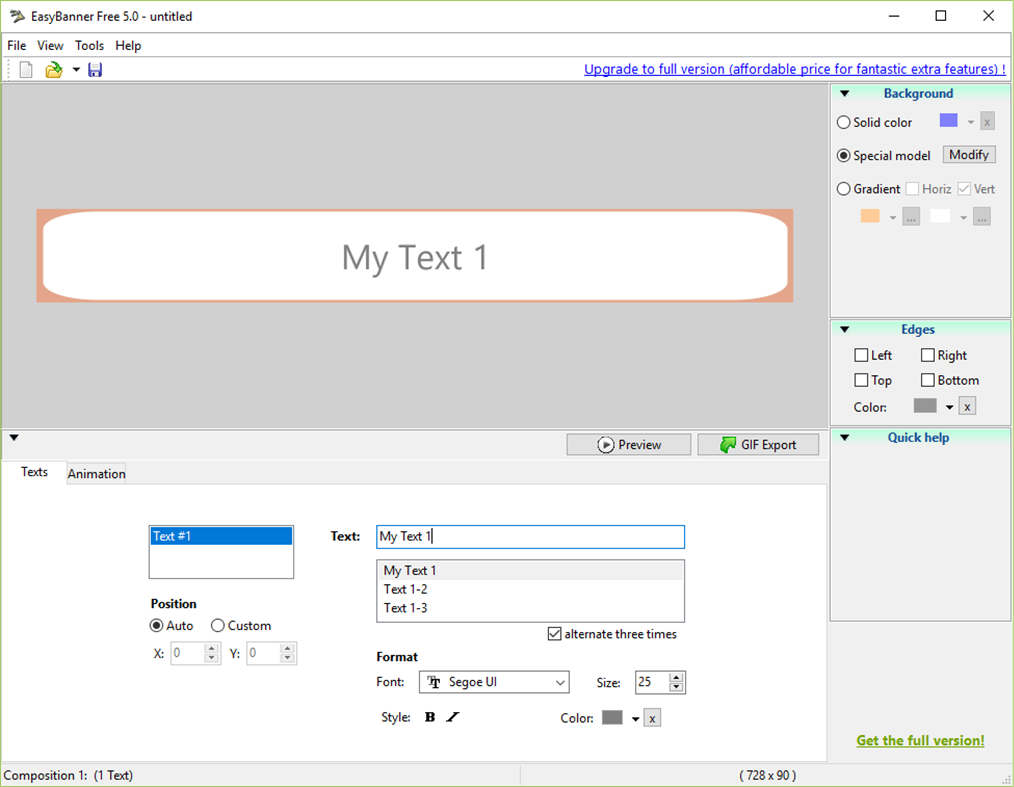1014x787 pixels.
Task: Click the Preview button
Action: tap(629, 444)
